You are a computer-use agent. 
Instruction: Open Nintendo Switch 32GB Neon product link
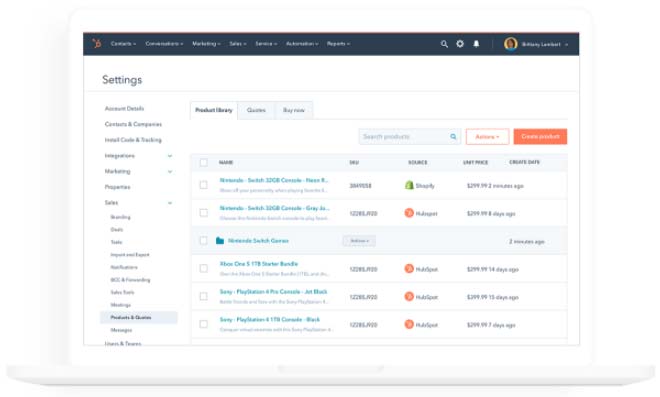point(274,180)
